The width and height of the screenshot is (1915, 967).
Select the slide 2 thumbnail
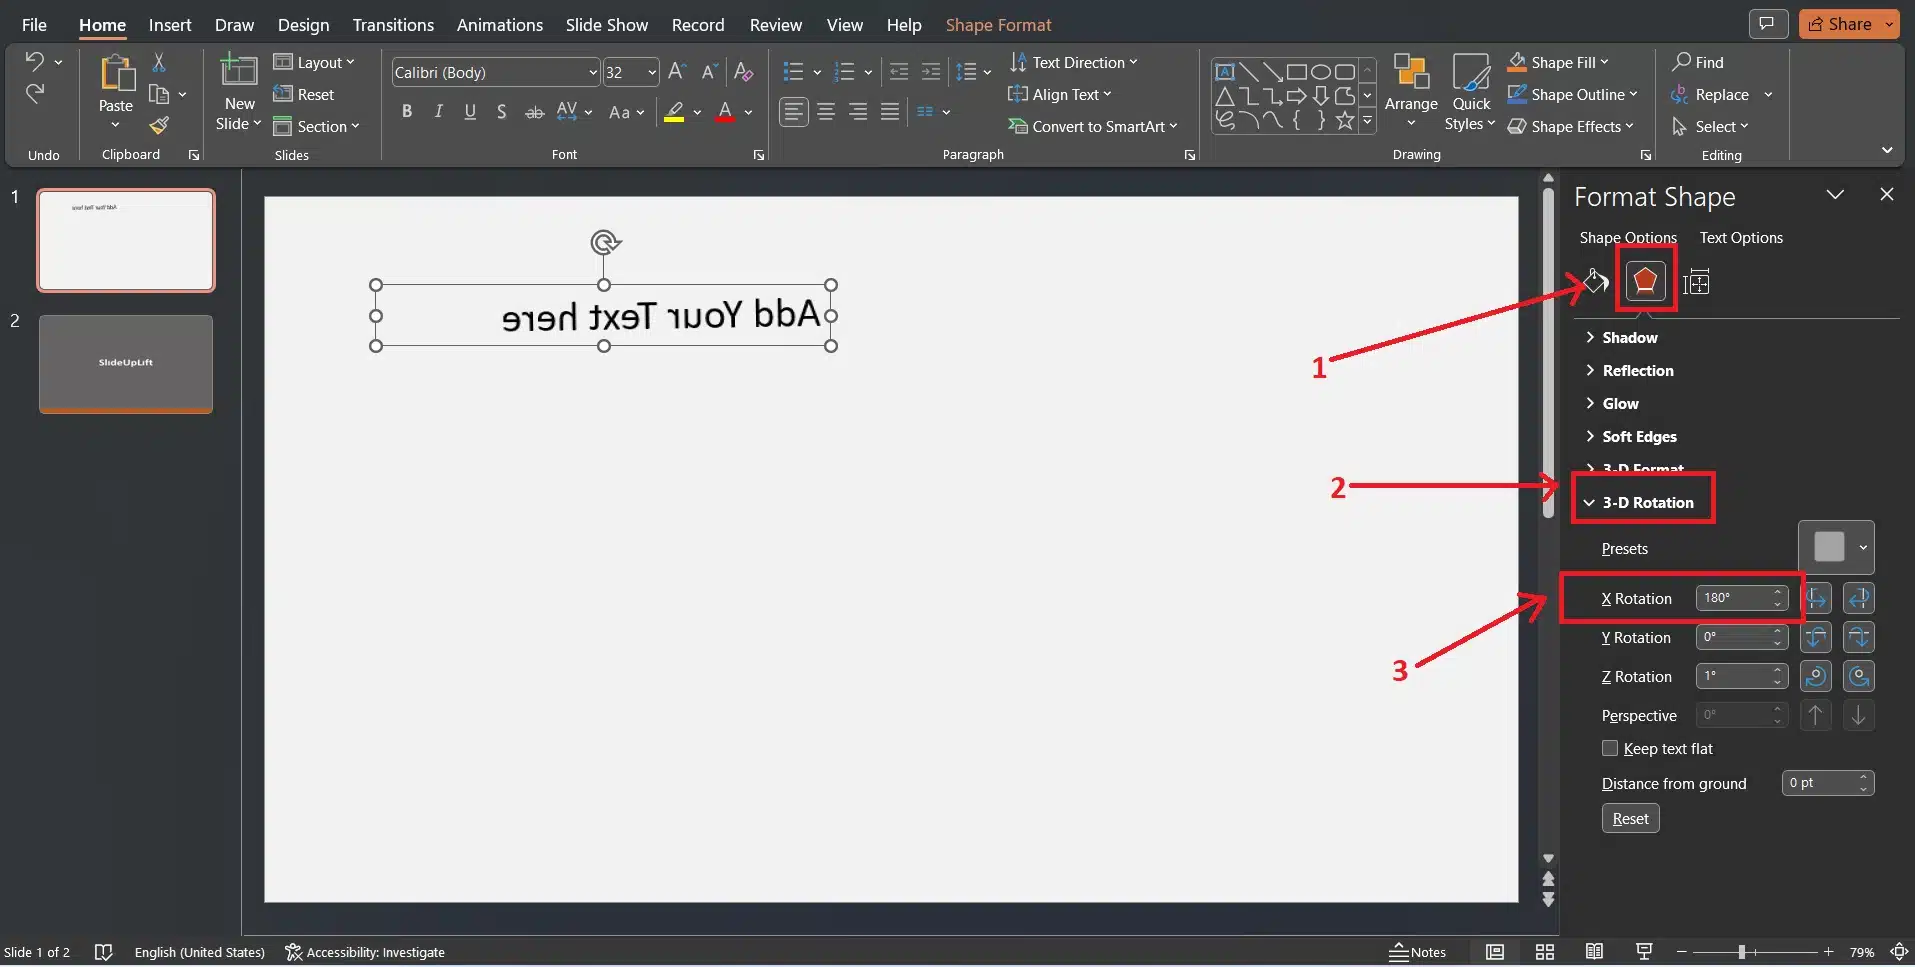(126, 363)
